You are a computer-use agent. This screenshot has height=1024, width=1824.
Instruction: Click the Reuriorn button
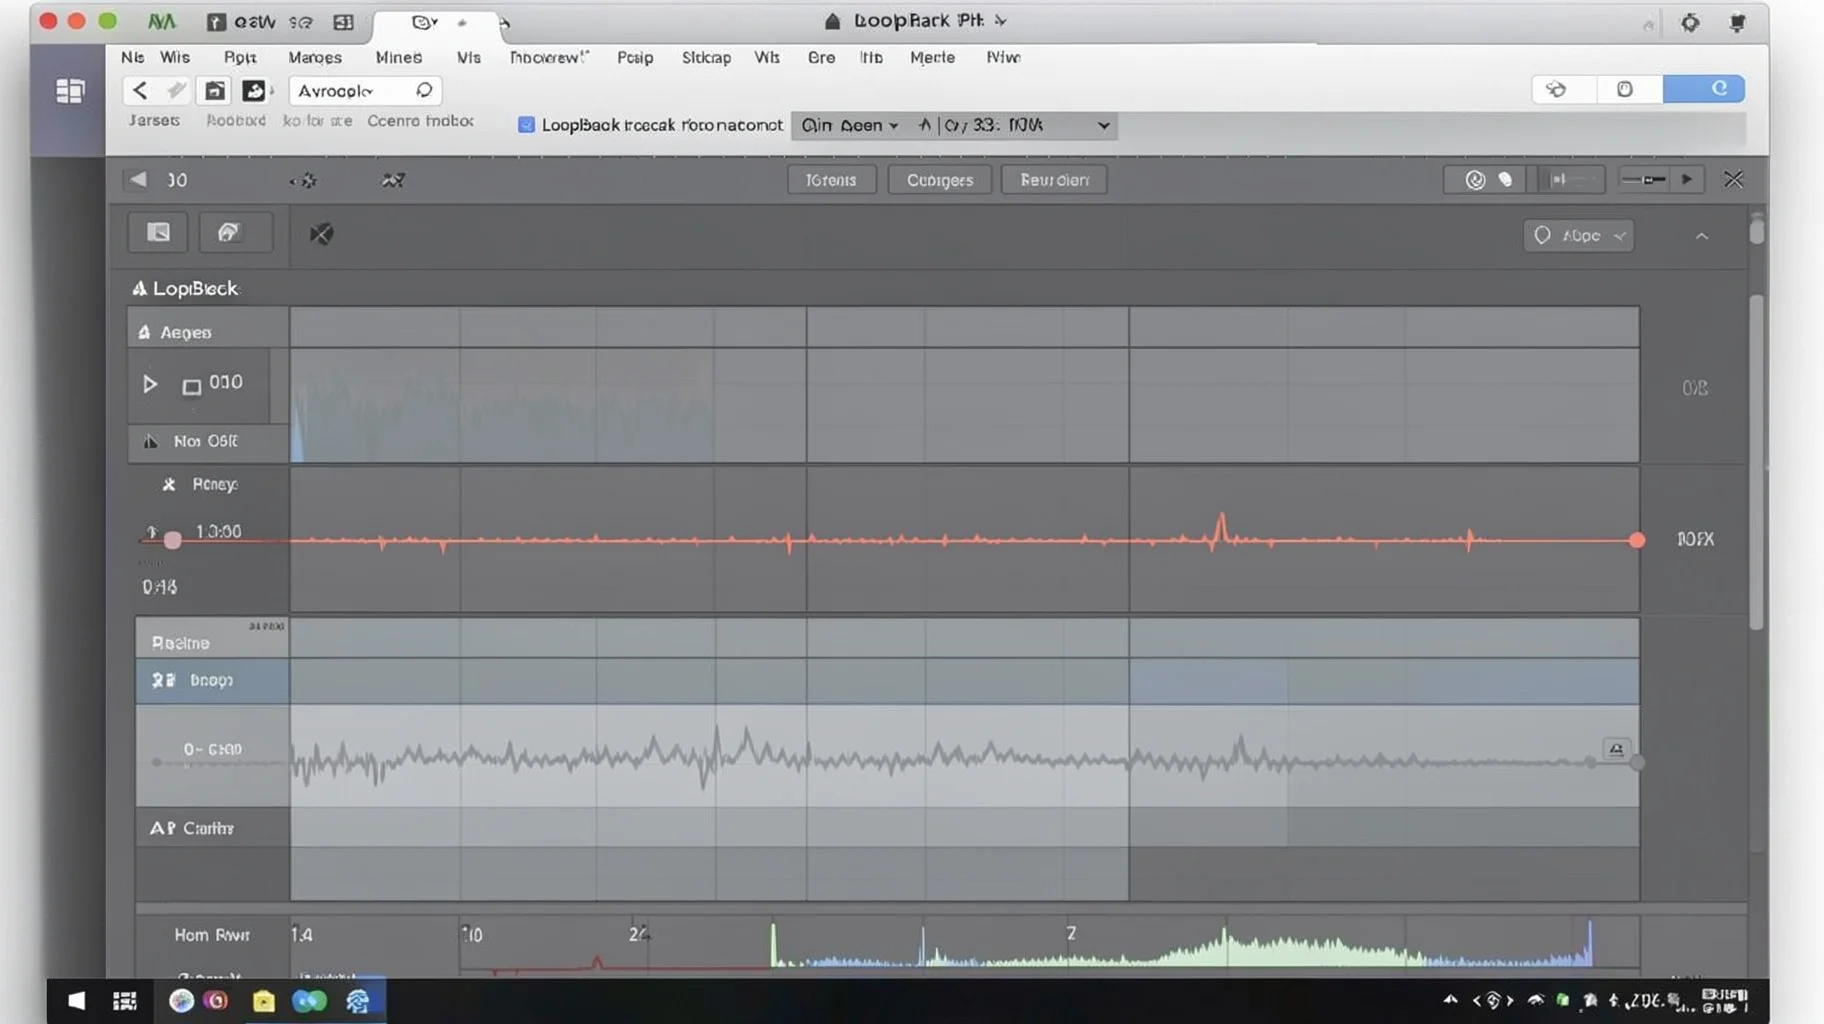point(1054,180)
